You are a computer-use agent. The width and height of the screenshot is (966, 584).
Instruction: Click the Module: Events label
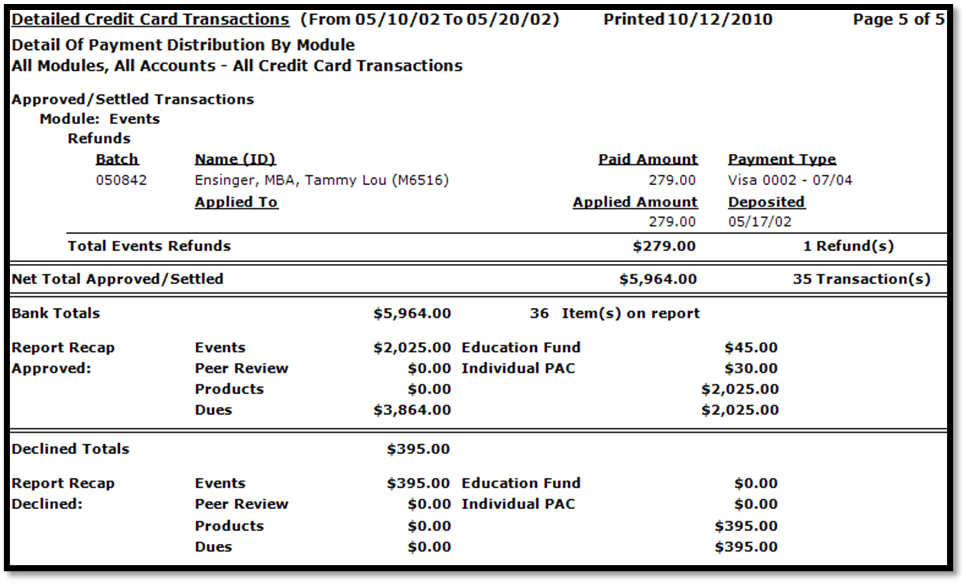(x=100, y=119)
